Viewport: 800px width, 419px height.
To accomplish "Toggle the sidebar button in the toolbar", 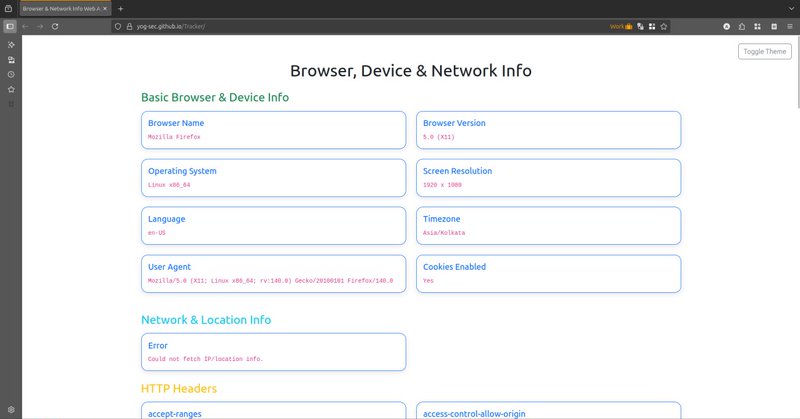I will (x=10, y=27).
